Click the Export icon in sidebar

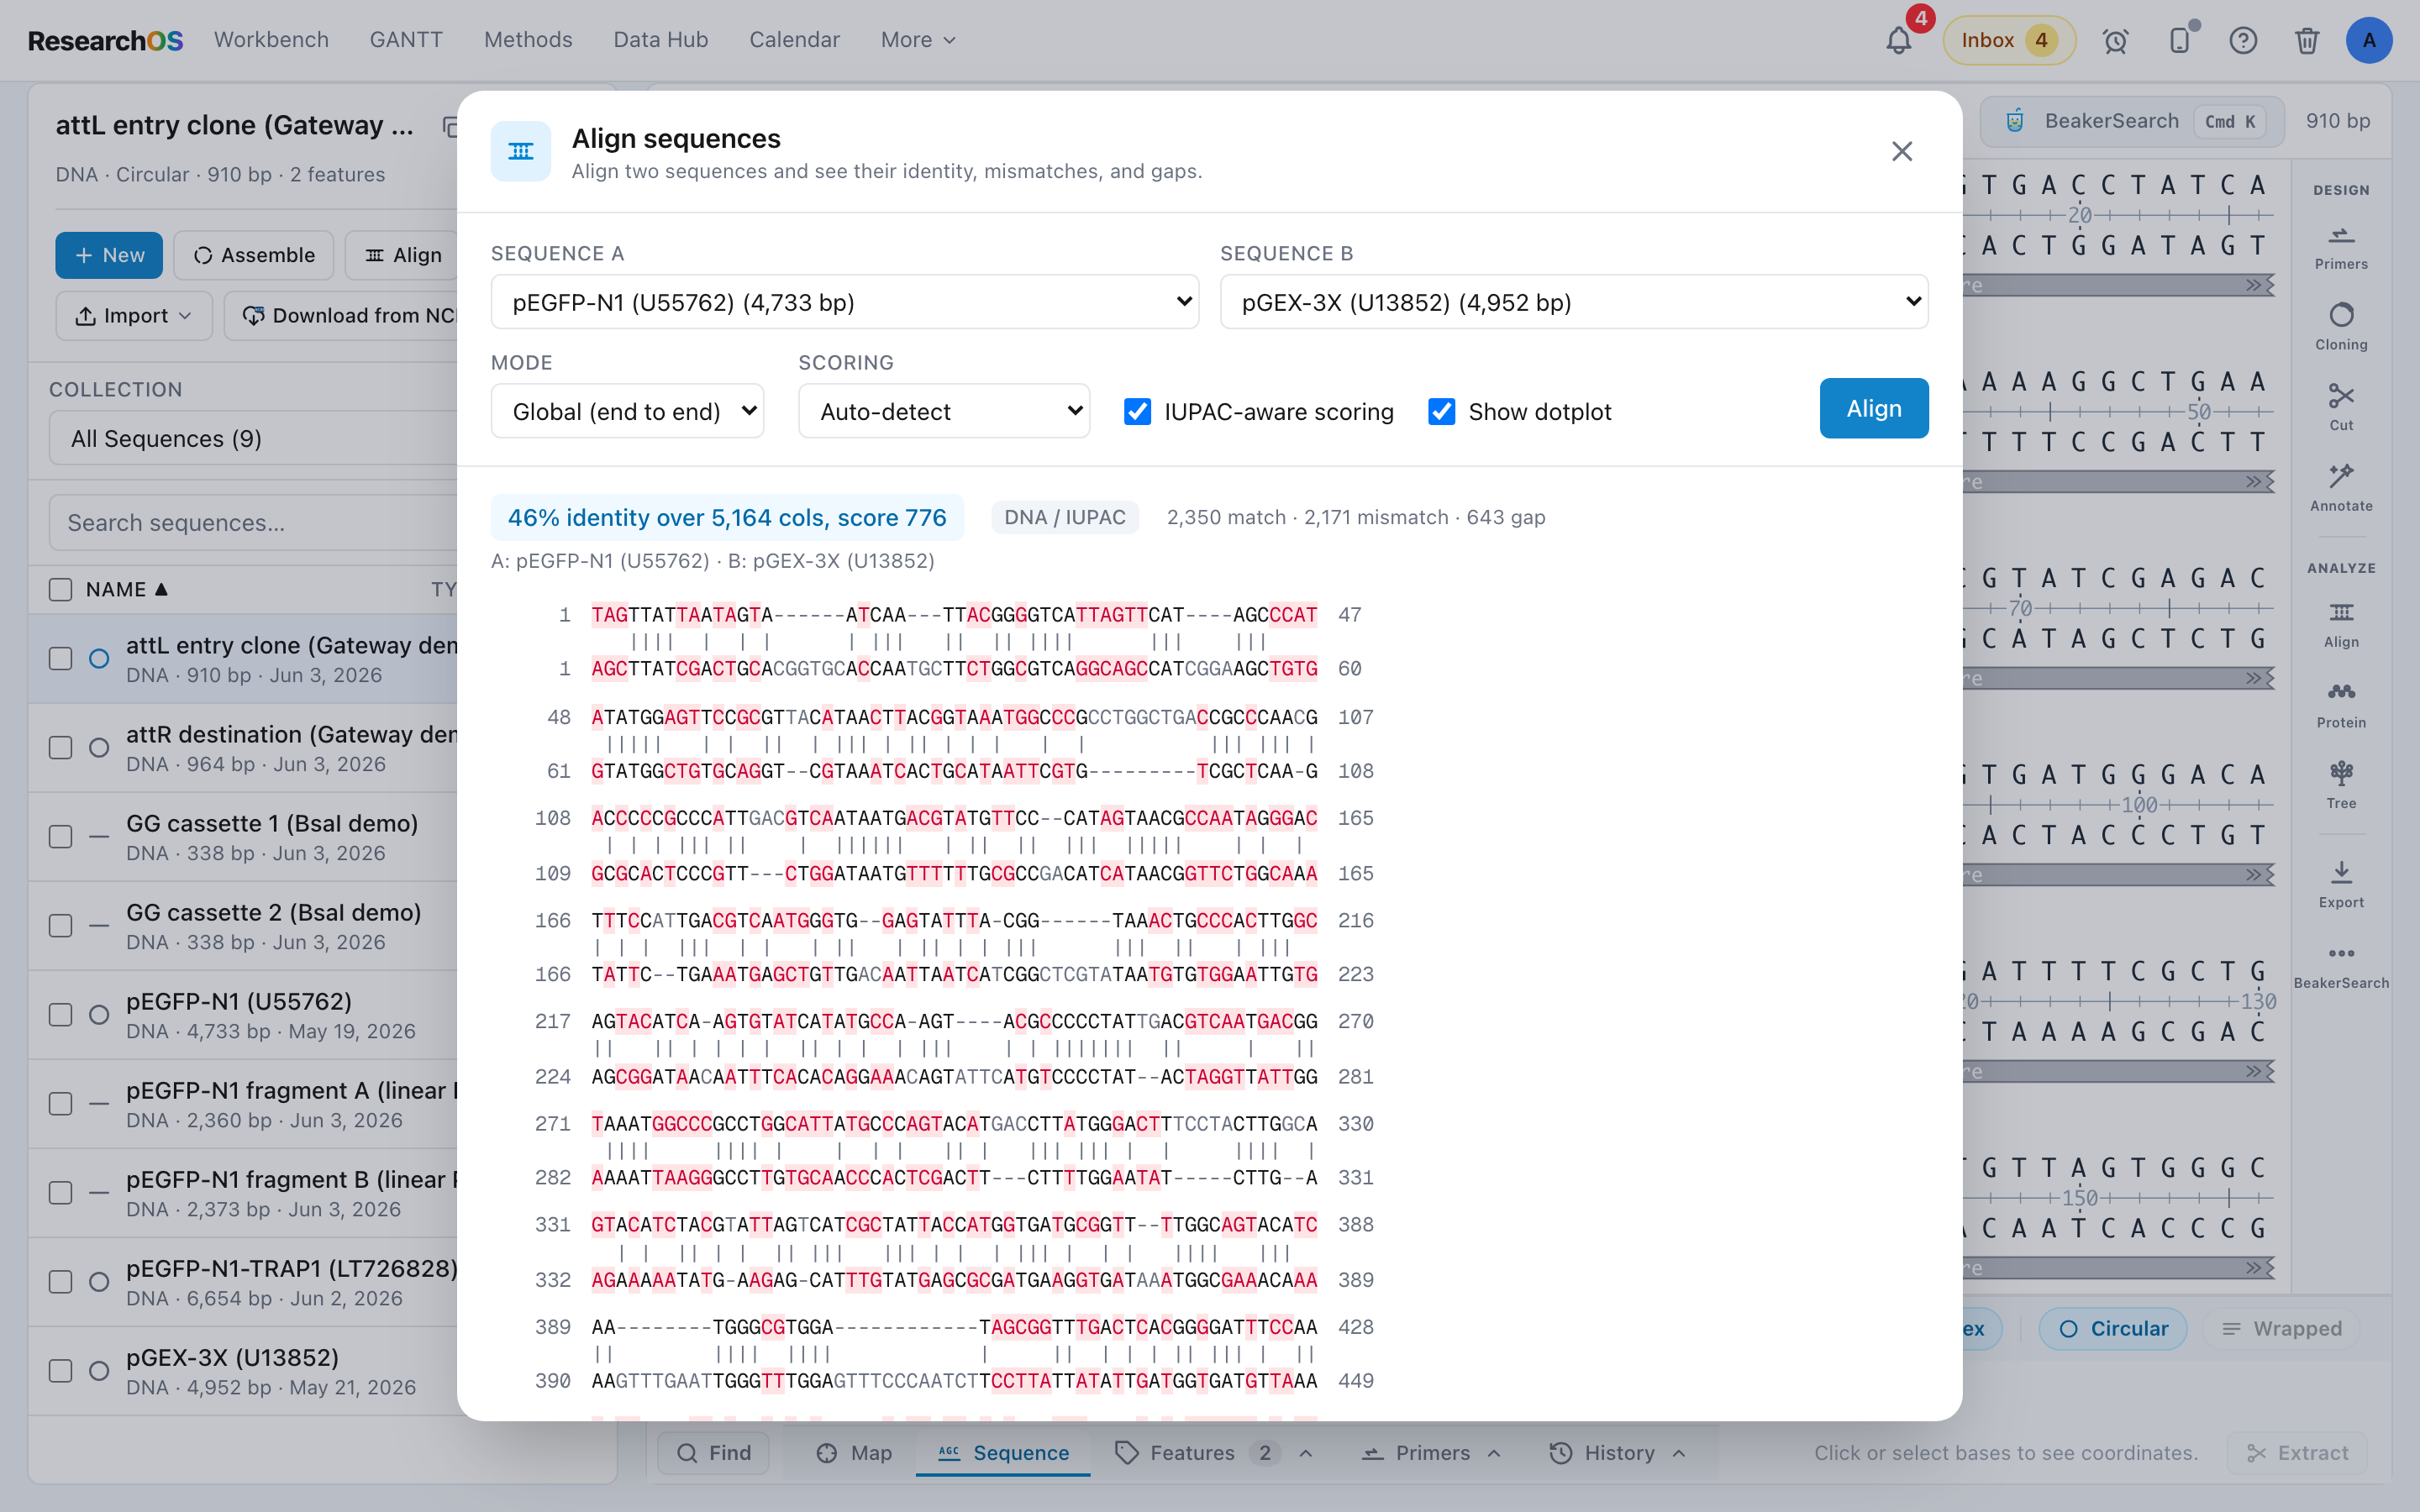[2341, 884]
